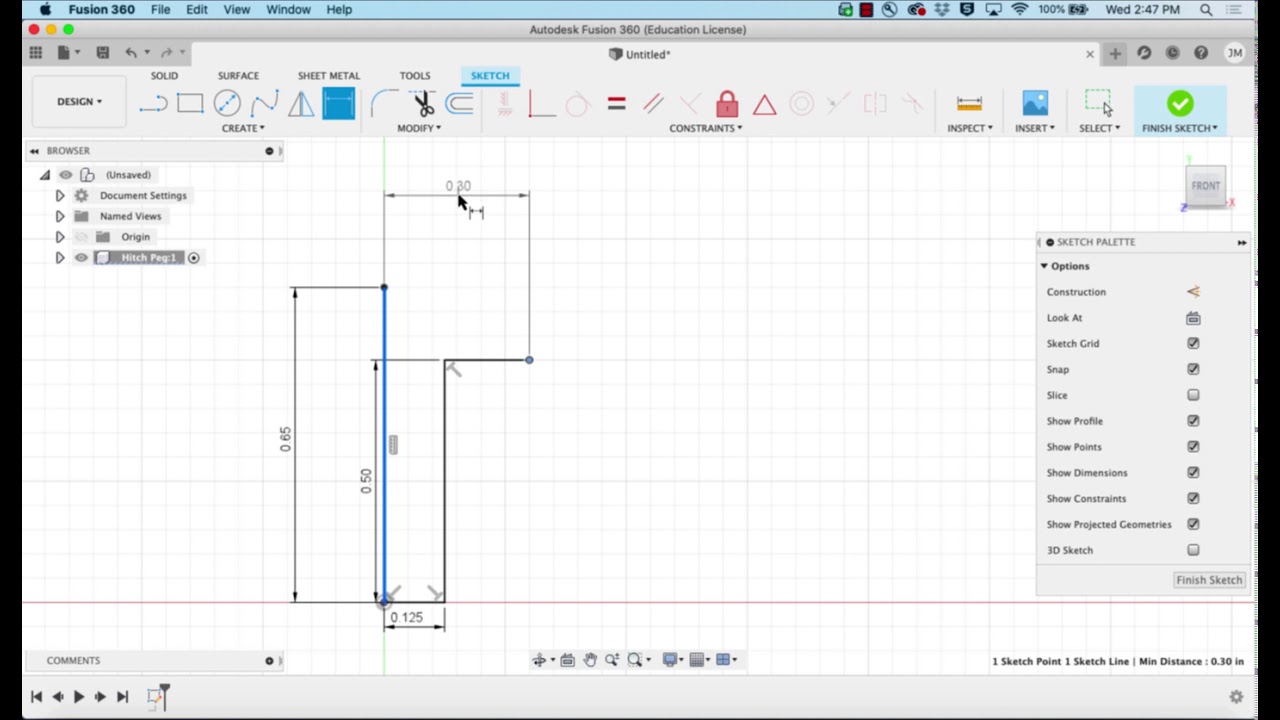Open the File menu in menu bar
This screenshot has width=1280, height=720.
point(160,9)
